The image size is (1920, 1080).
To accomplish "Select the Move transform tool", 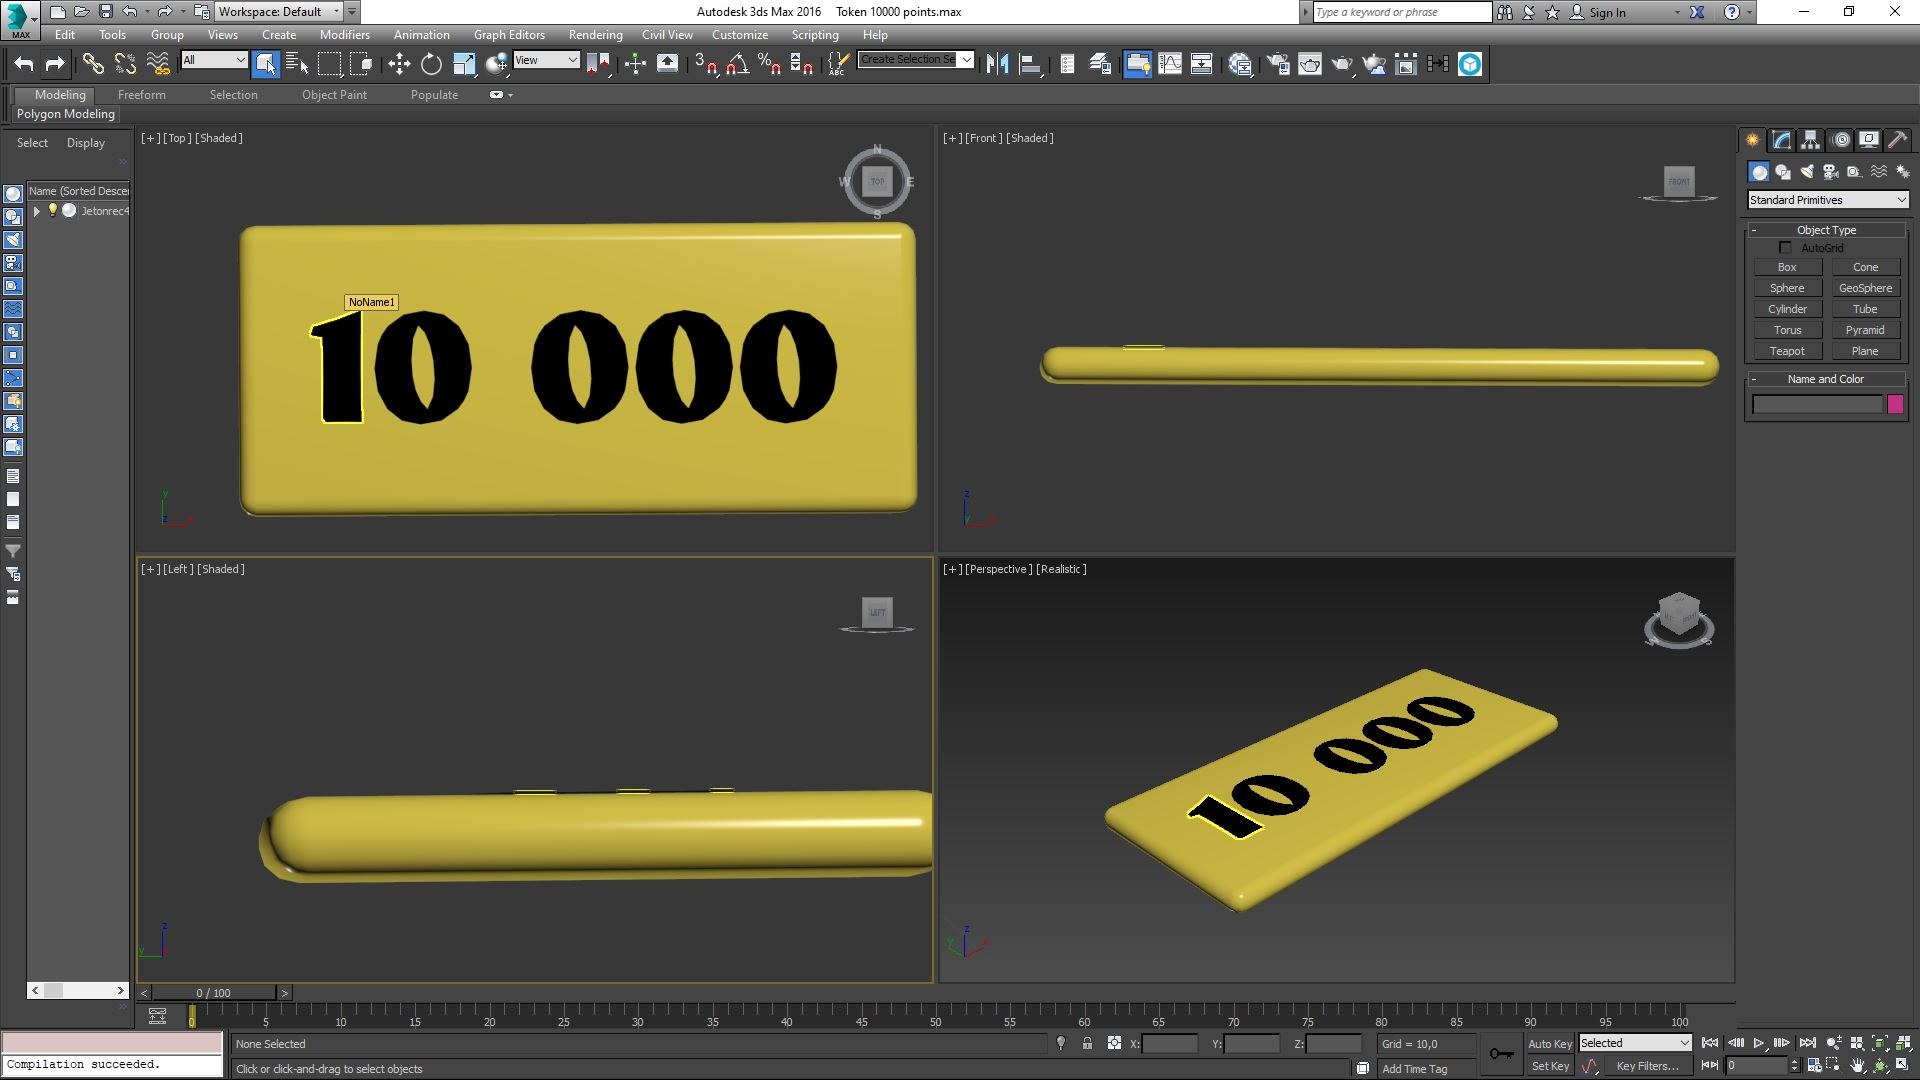I will (399, 64).
